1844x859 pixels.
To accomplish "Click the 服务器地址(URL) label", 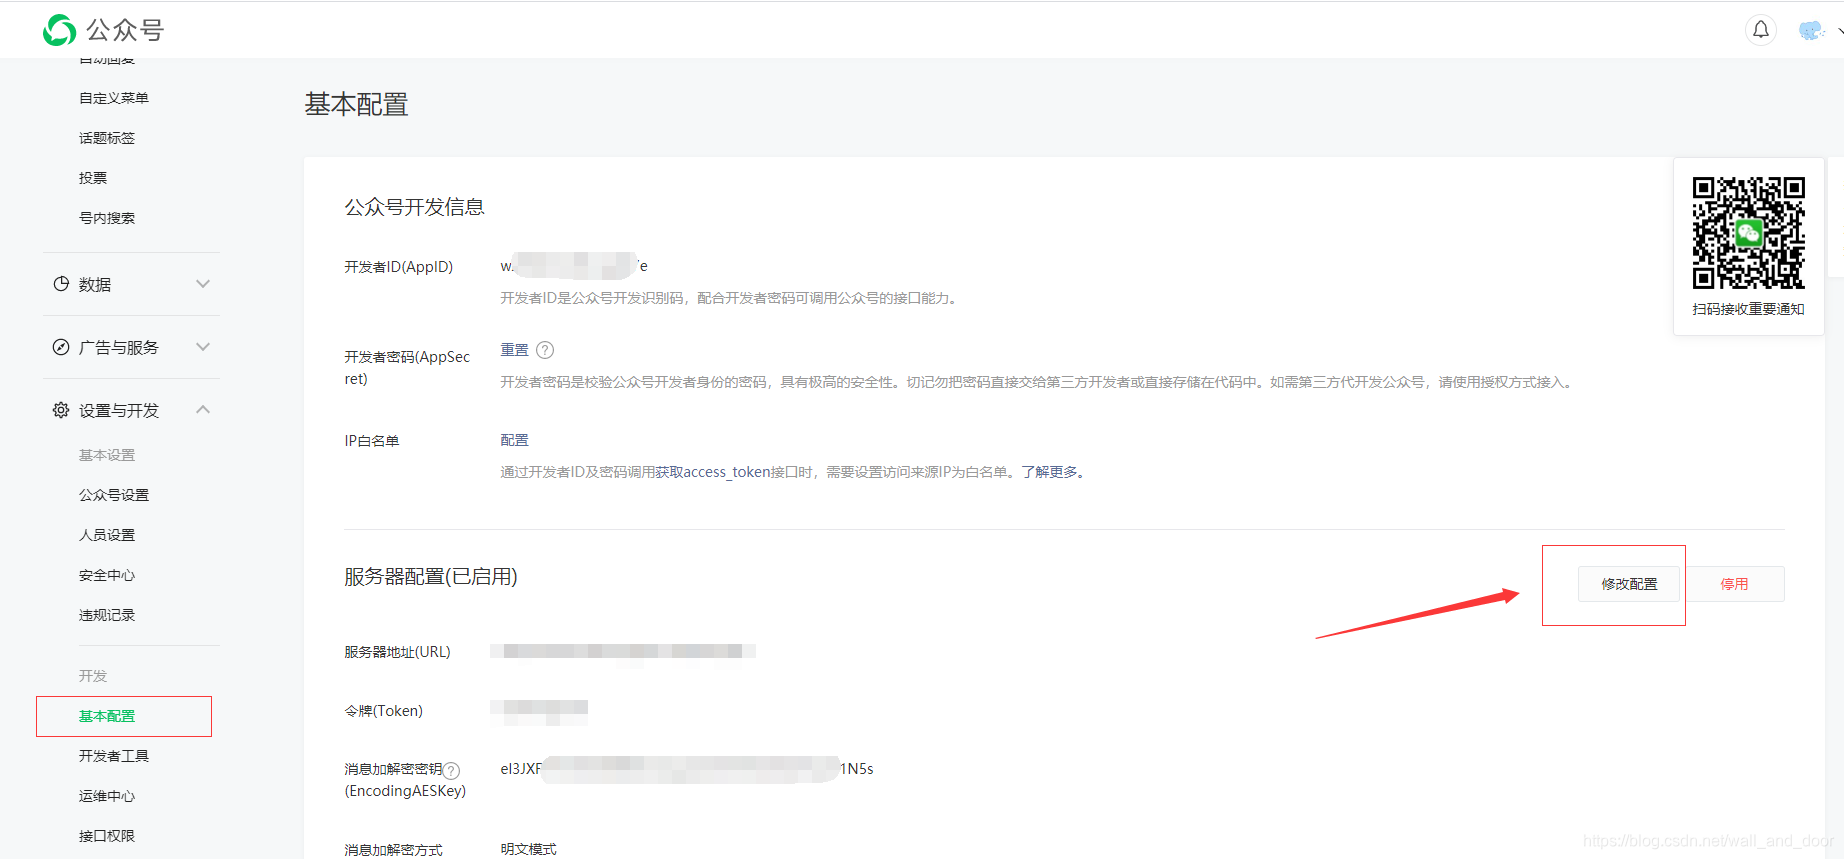I will point(398,652).
